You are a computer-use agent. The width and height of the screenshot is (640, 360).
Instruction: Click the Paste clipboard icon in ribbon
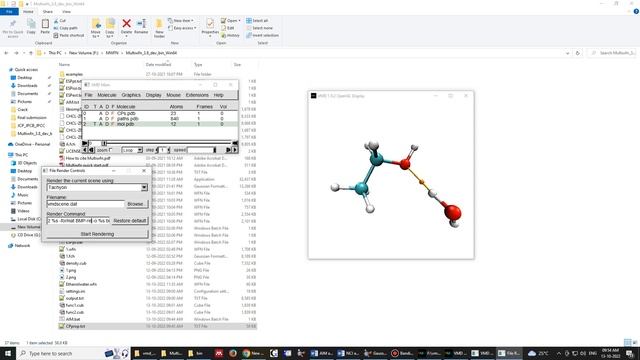(x=45, y=24)
